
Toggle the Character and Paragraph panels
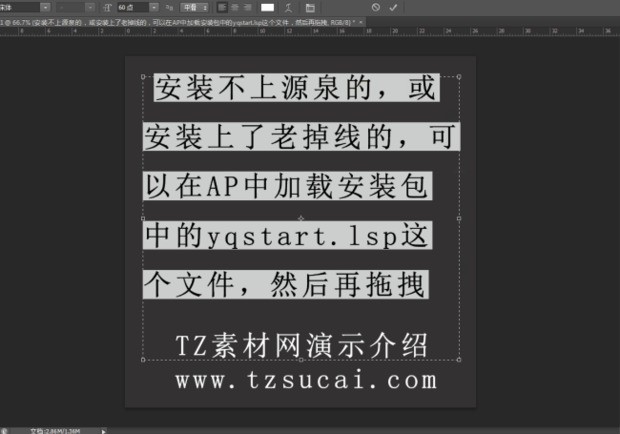pyautogui.click(x=310, y=8)
